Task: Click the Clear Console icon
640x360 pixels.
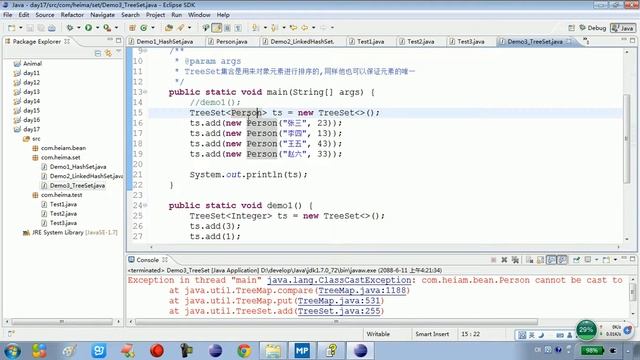Action: [530, 260]
